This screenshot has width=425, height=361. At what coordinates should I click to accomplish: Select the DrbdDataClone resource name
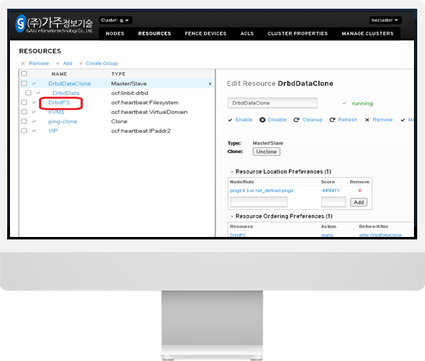click(69, 84)
